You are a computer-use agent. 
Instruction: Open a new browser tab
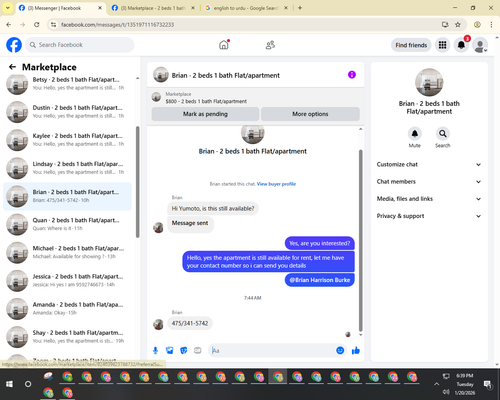click(300, 8)
